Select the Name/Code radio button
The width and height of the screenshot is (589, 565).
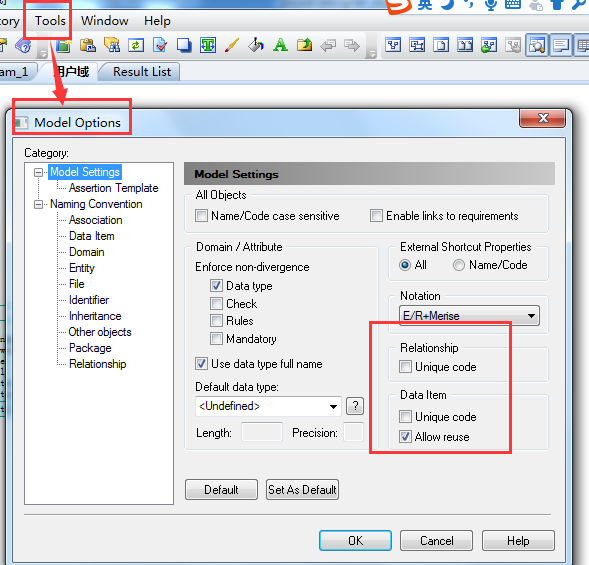point(459,265)
